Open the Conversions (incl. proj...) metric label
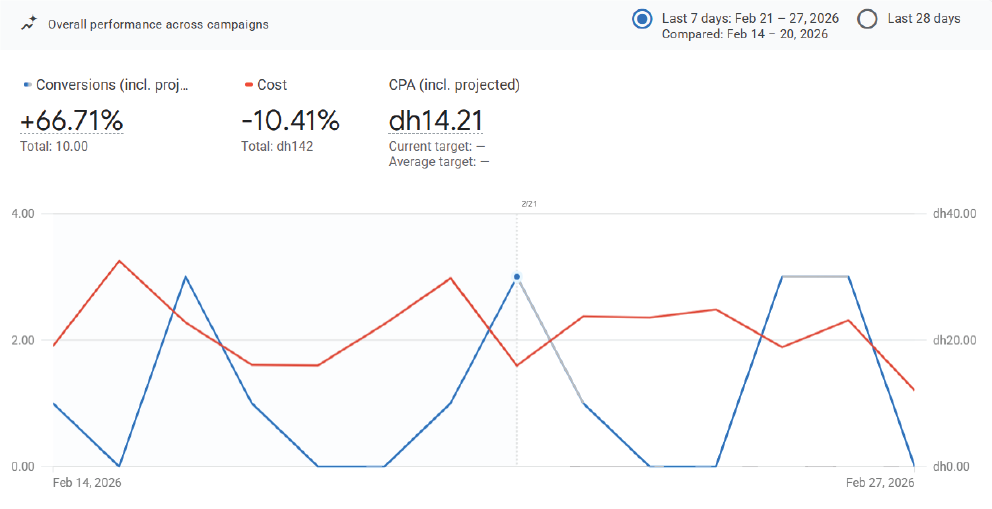This screenshot has width=992, height=509. coord(112,86)
